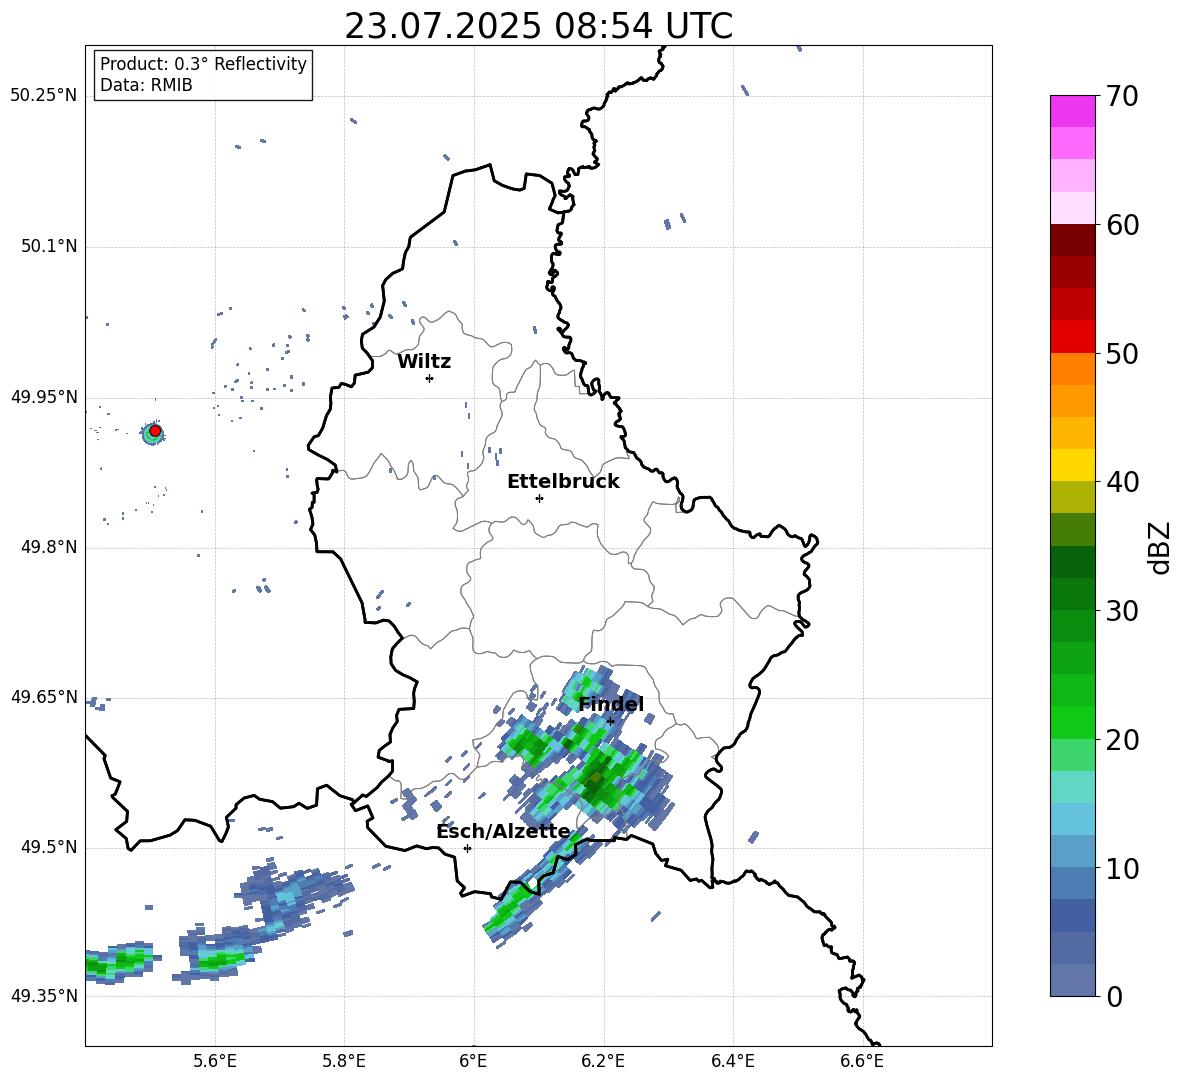Click the 5.8°E longitude label
Screen dimensions: 1184x1081
[x=344, y=1061]
